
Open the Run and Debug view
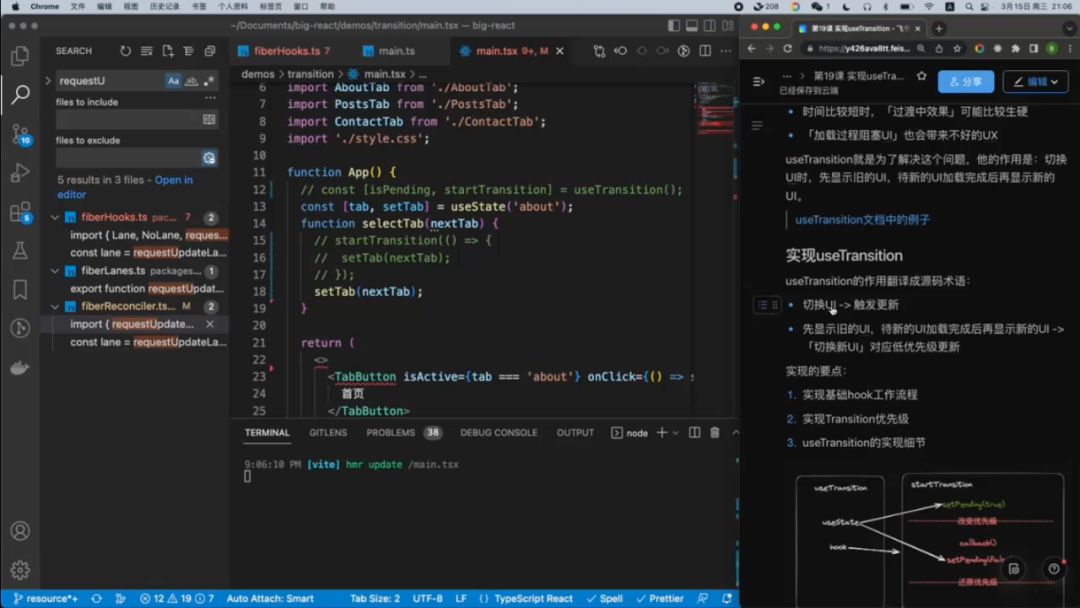(x=20, y=173)
